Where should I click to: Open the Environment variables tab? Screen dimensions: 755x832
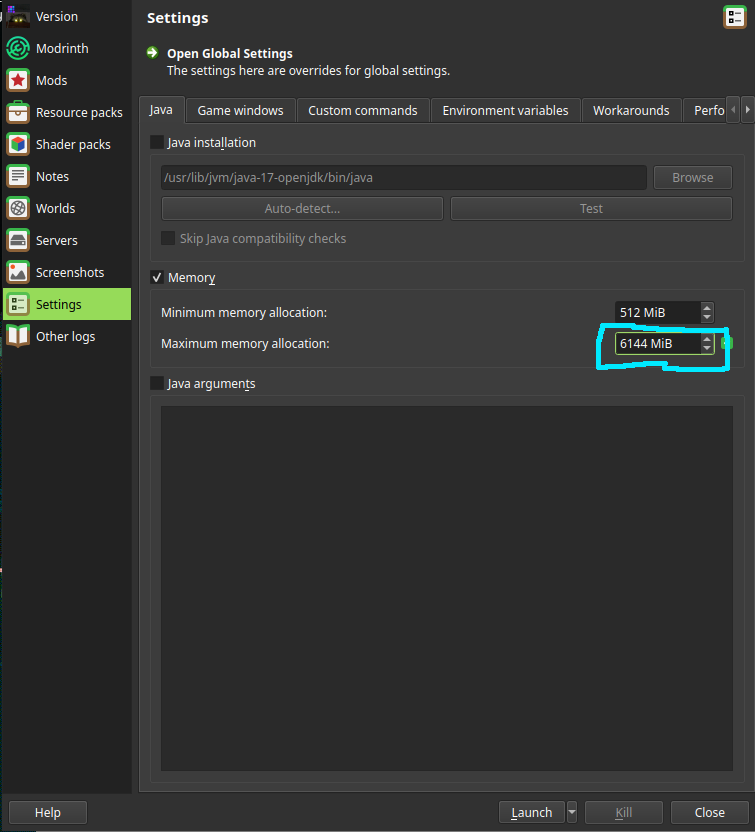(505, 110)
